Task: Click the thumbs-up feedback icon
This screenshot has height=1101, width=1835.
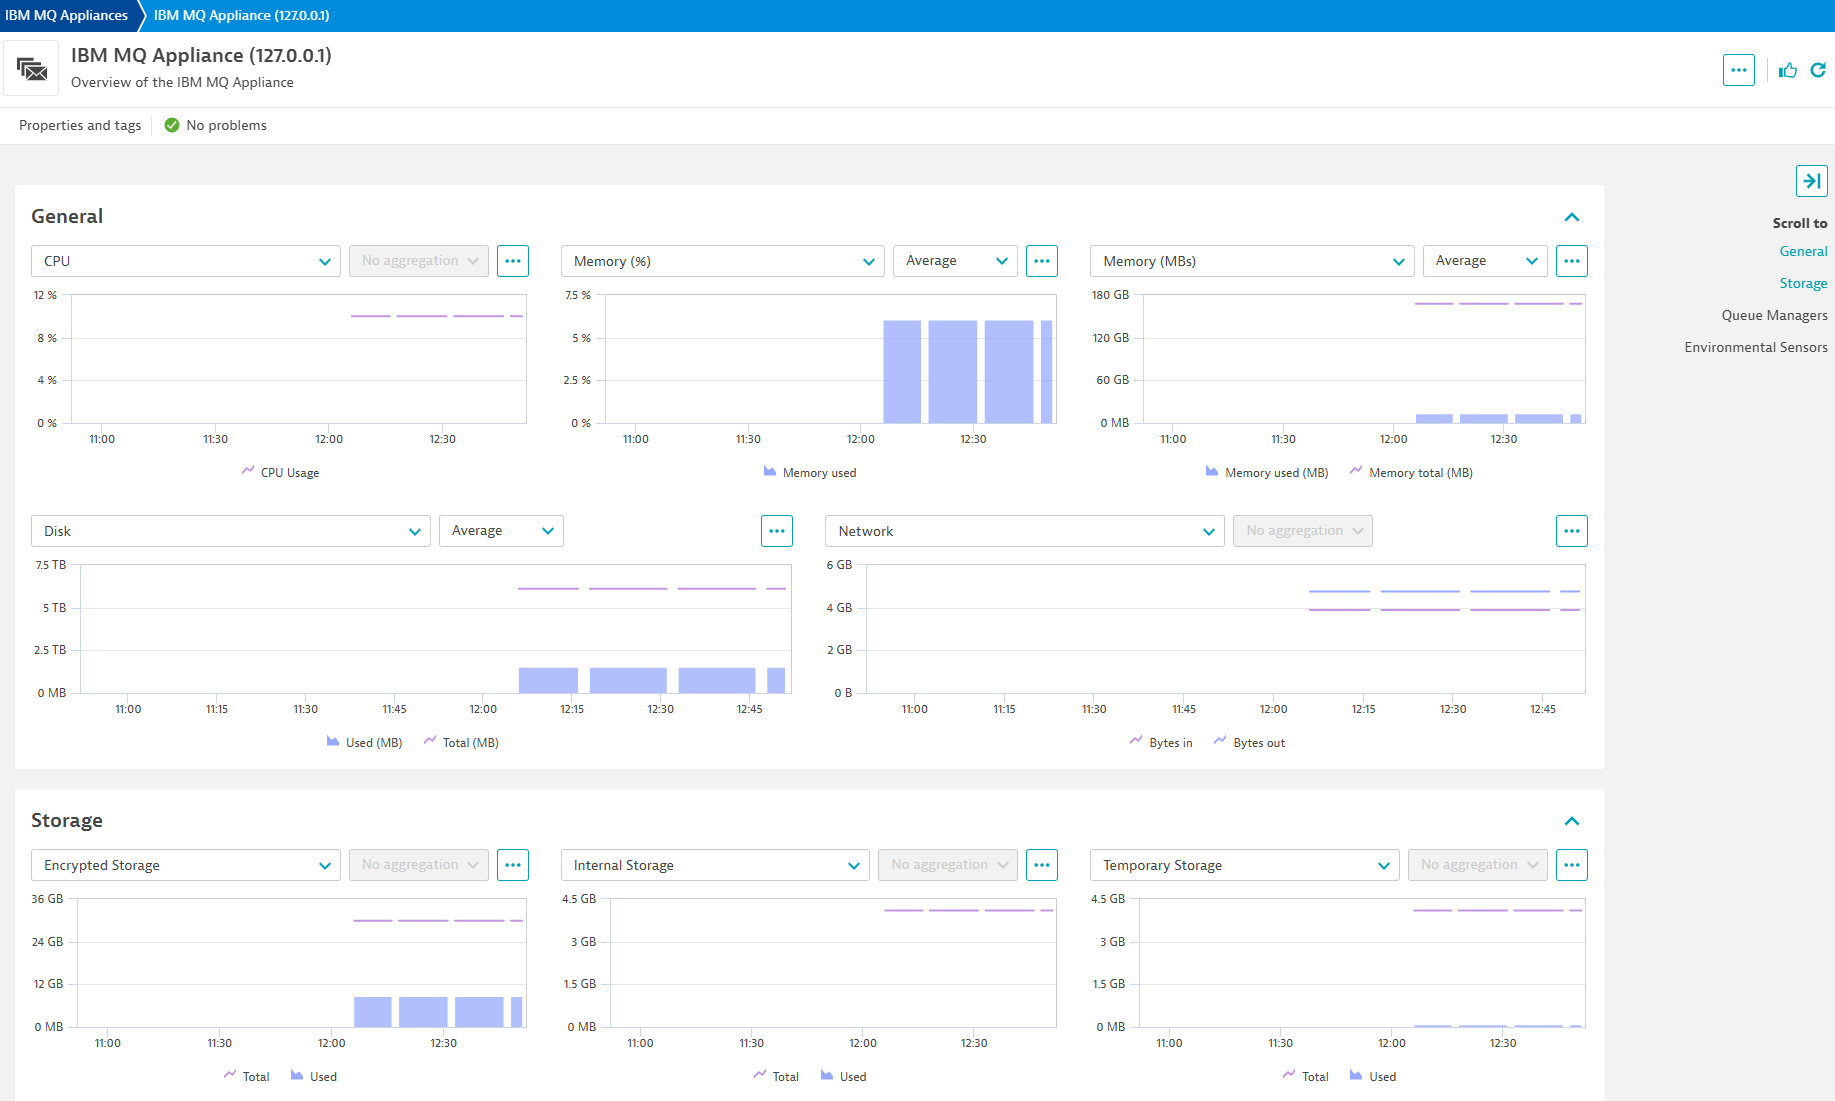Action: click(x=1788, y=70)
